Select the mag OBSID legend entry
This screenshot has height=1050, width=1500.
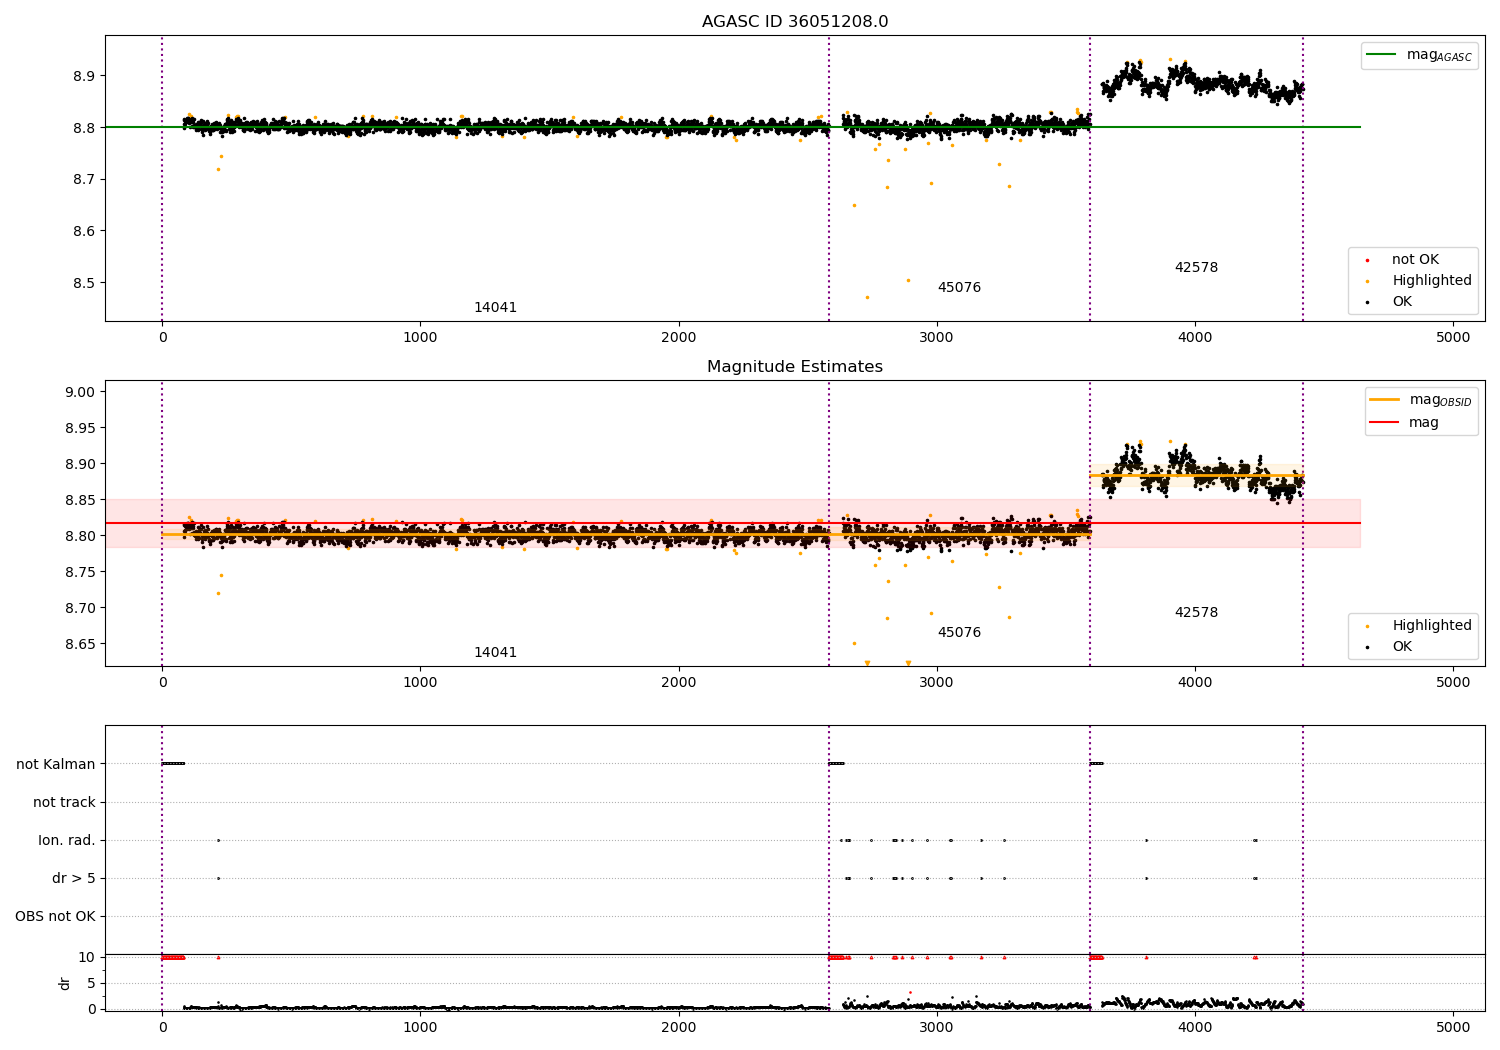tap(1421, 400)
